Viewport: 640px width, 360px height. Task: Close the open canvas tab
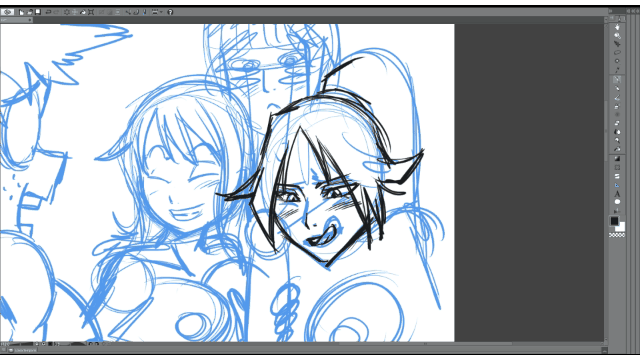30,20
